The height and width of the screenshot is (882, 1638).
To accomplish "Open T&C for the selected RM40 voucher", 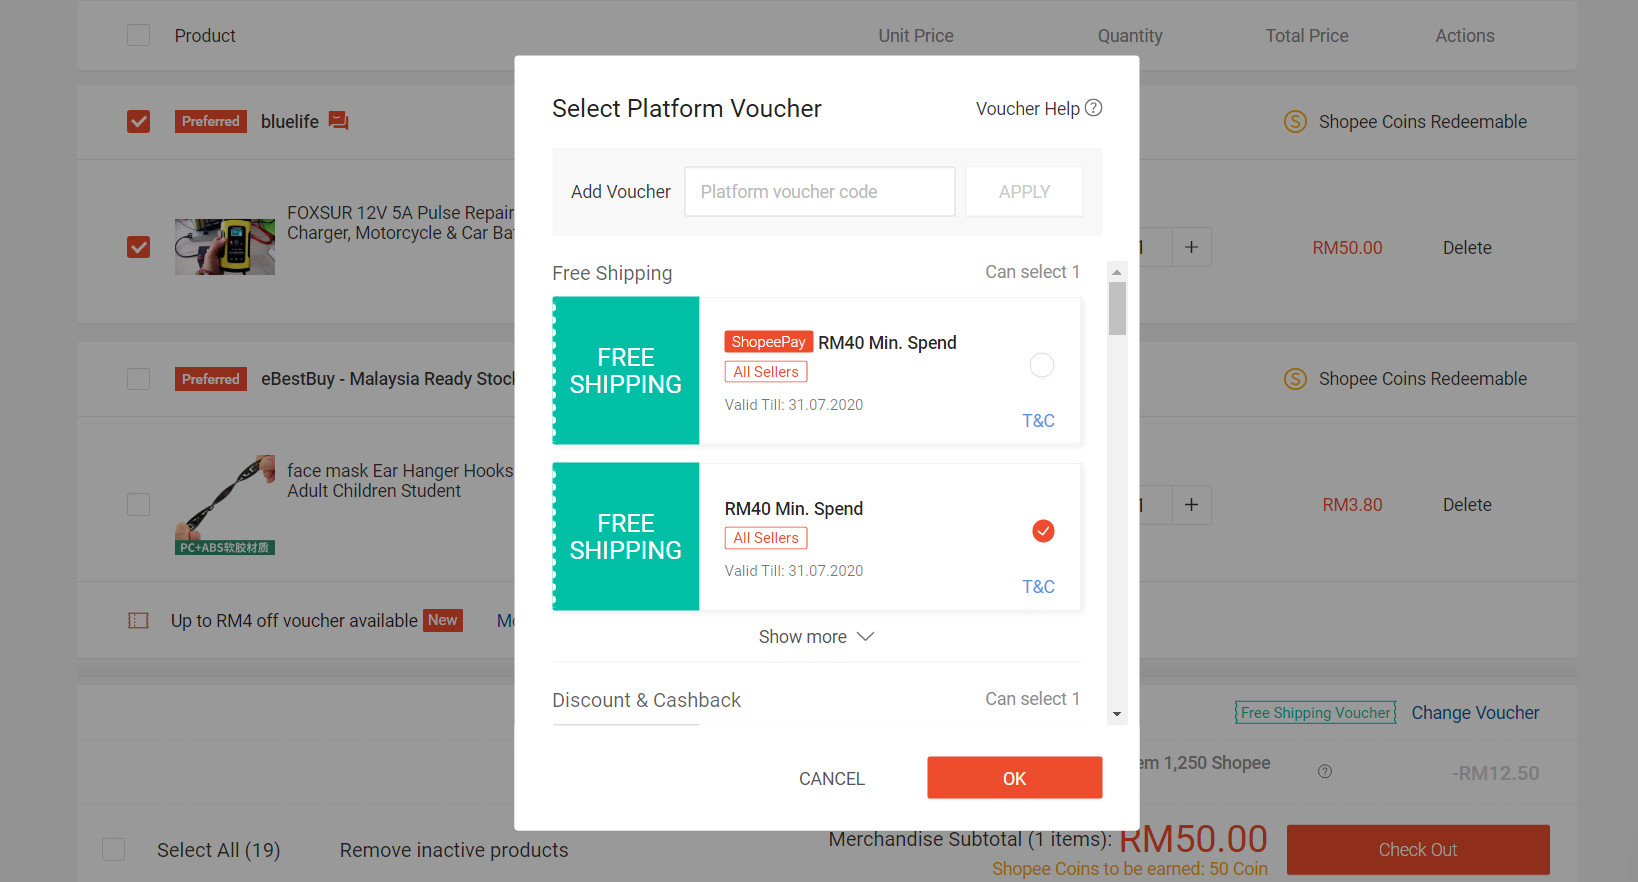I will [1038, 587].
